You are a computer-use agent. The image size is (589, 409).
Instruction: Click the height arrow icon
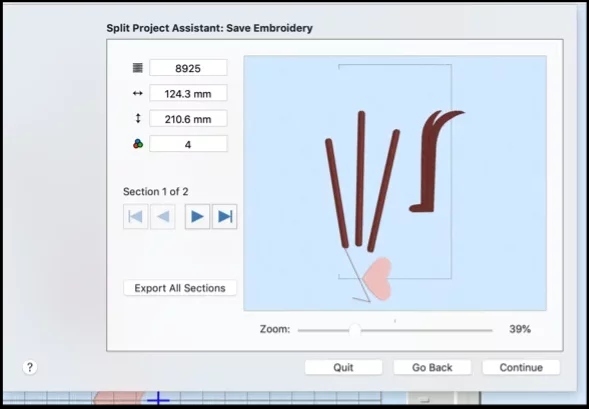click(138, 119)
